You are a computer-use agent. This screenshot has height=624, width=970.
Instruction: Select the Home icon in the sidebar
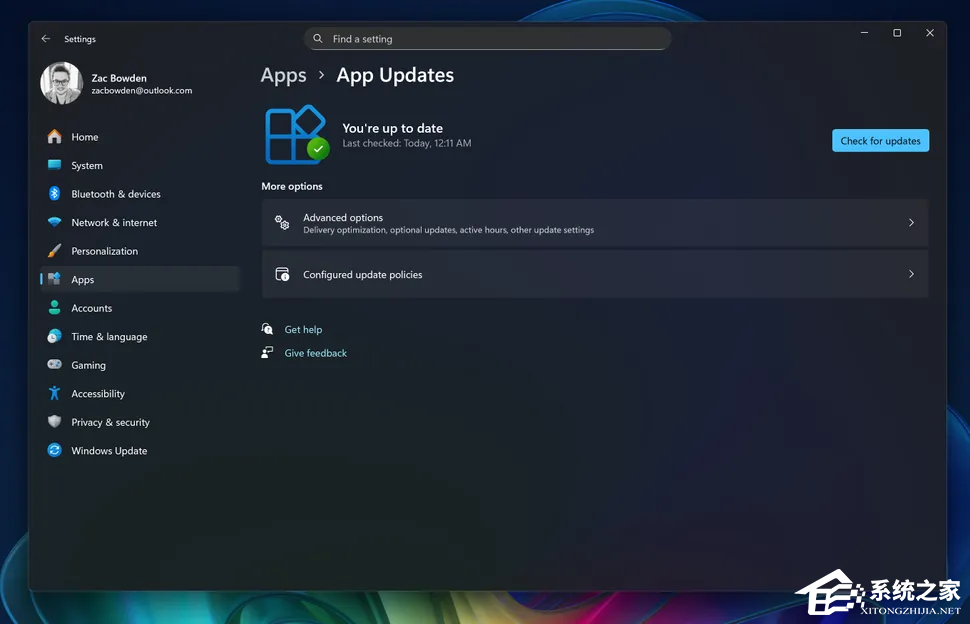(x=54, y=136)
